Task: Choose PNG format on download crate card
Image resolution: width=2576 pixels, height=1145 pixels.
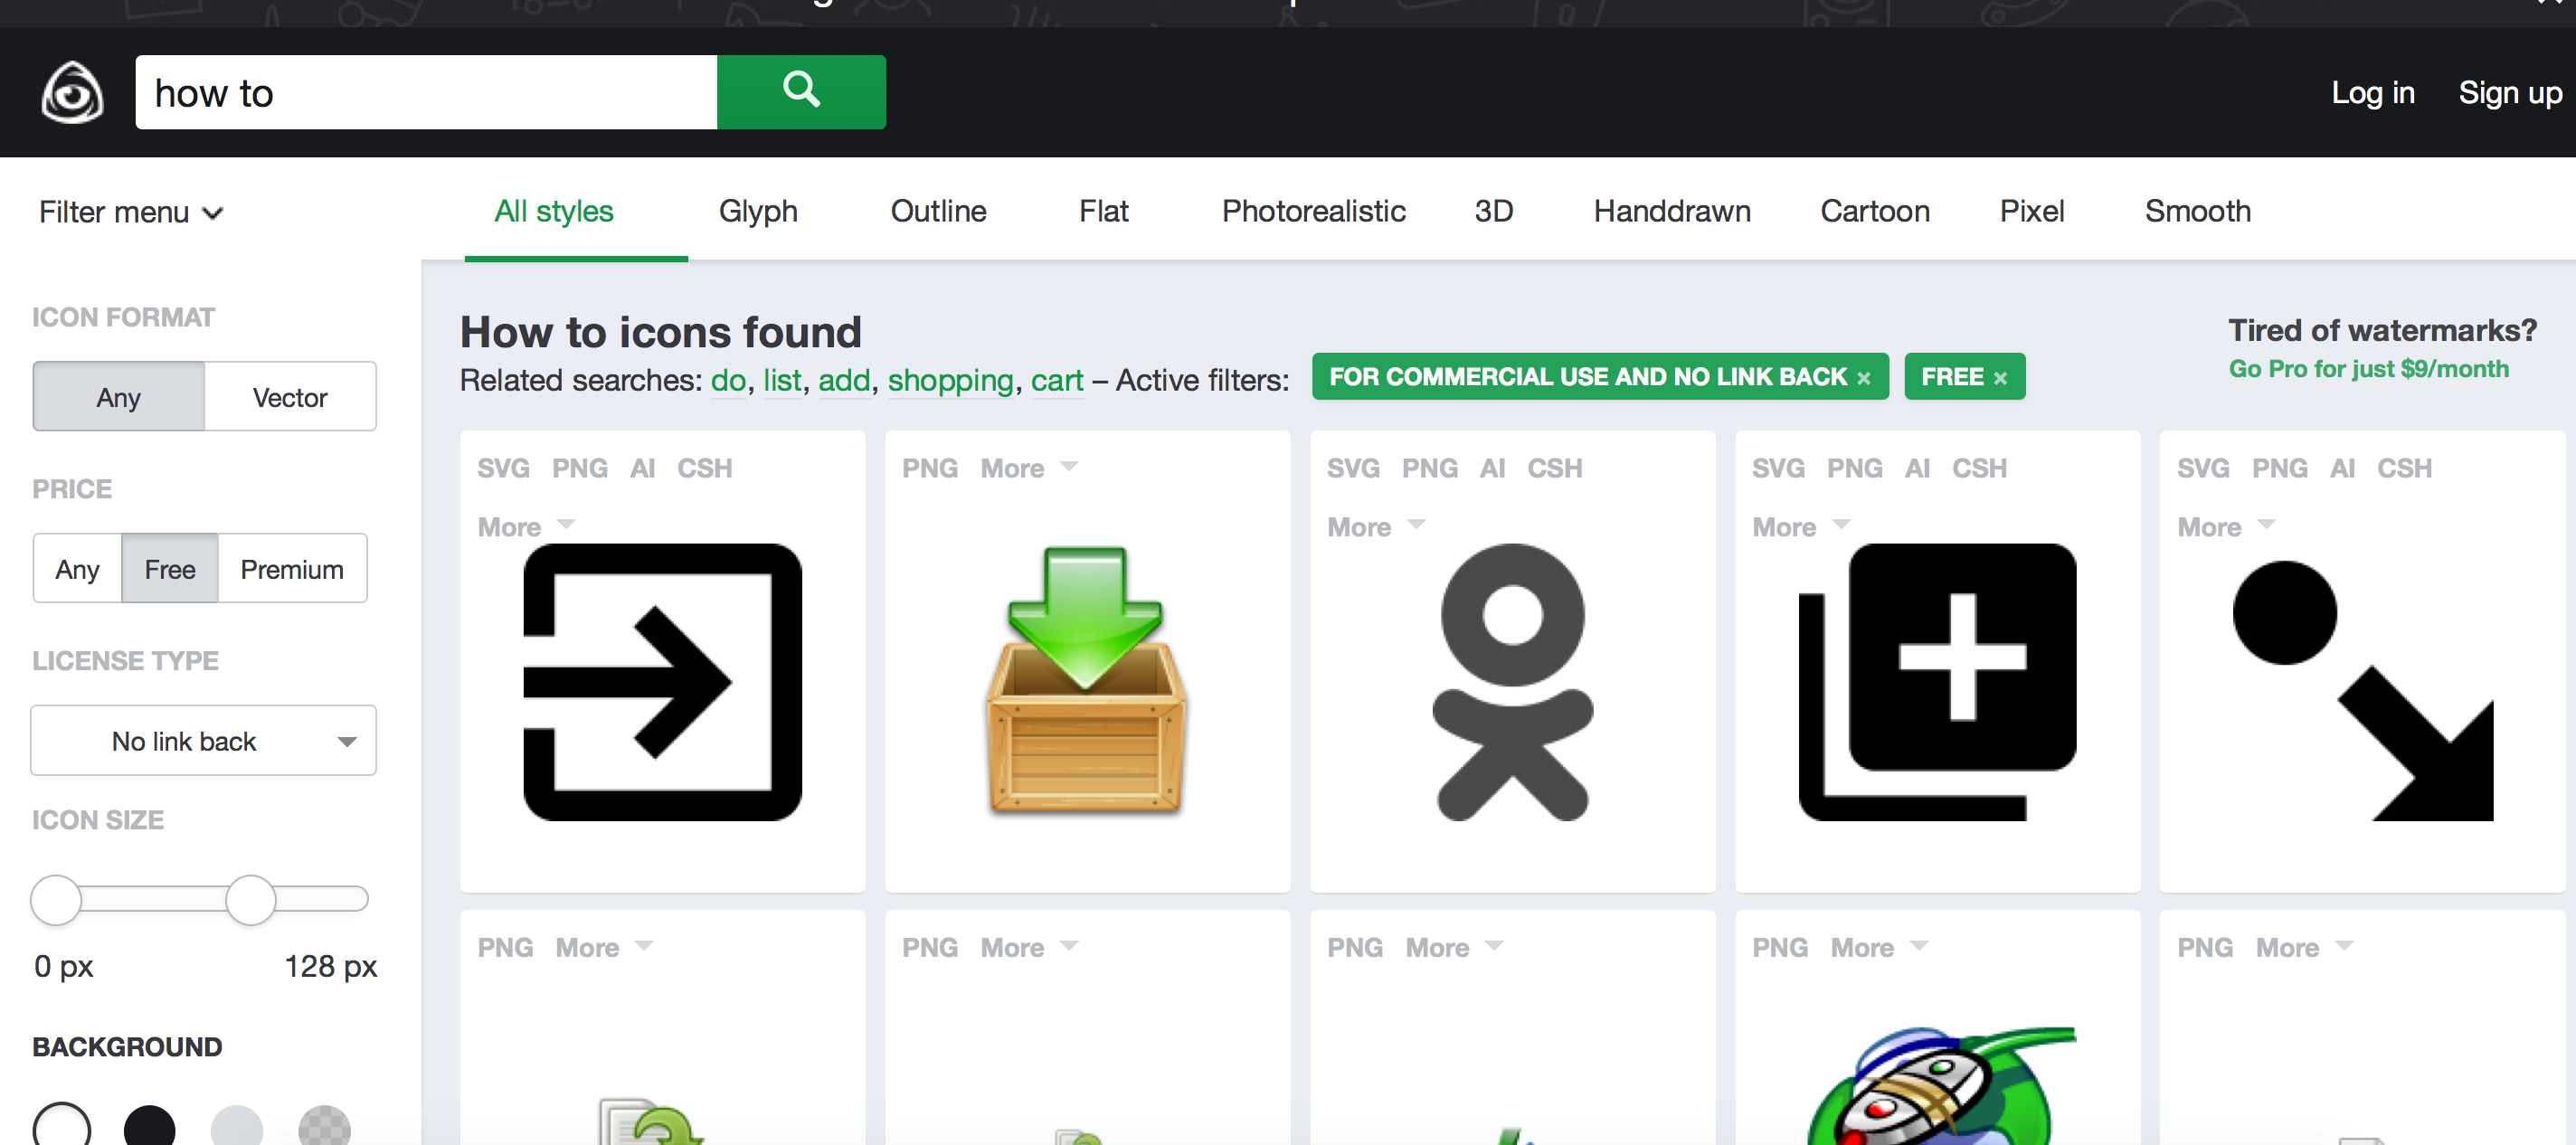Action: click(930, 468)
